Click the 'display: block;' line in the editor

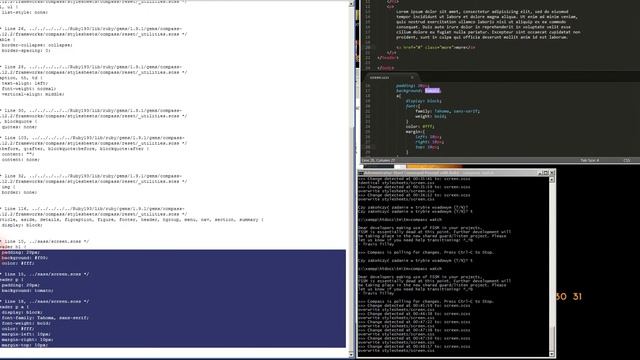(x=424, y=101)
